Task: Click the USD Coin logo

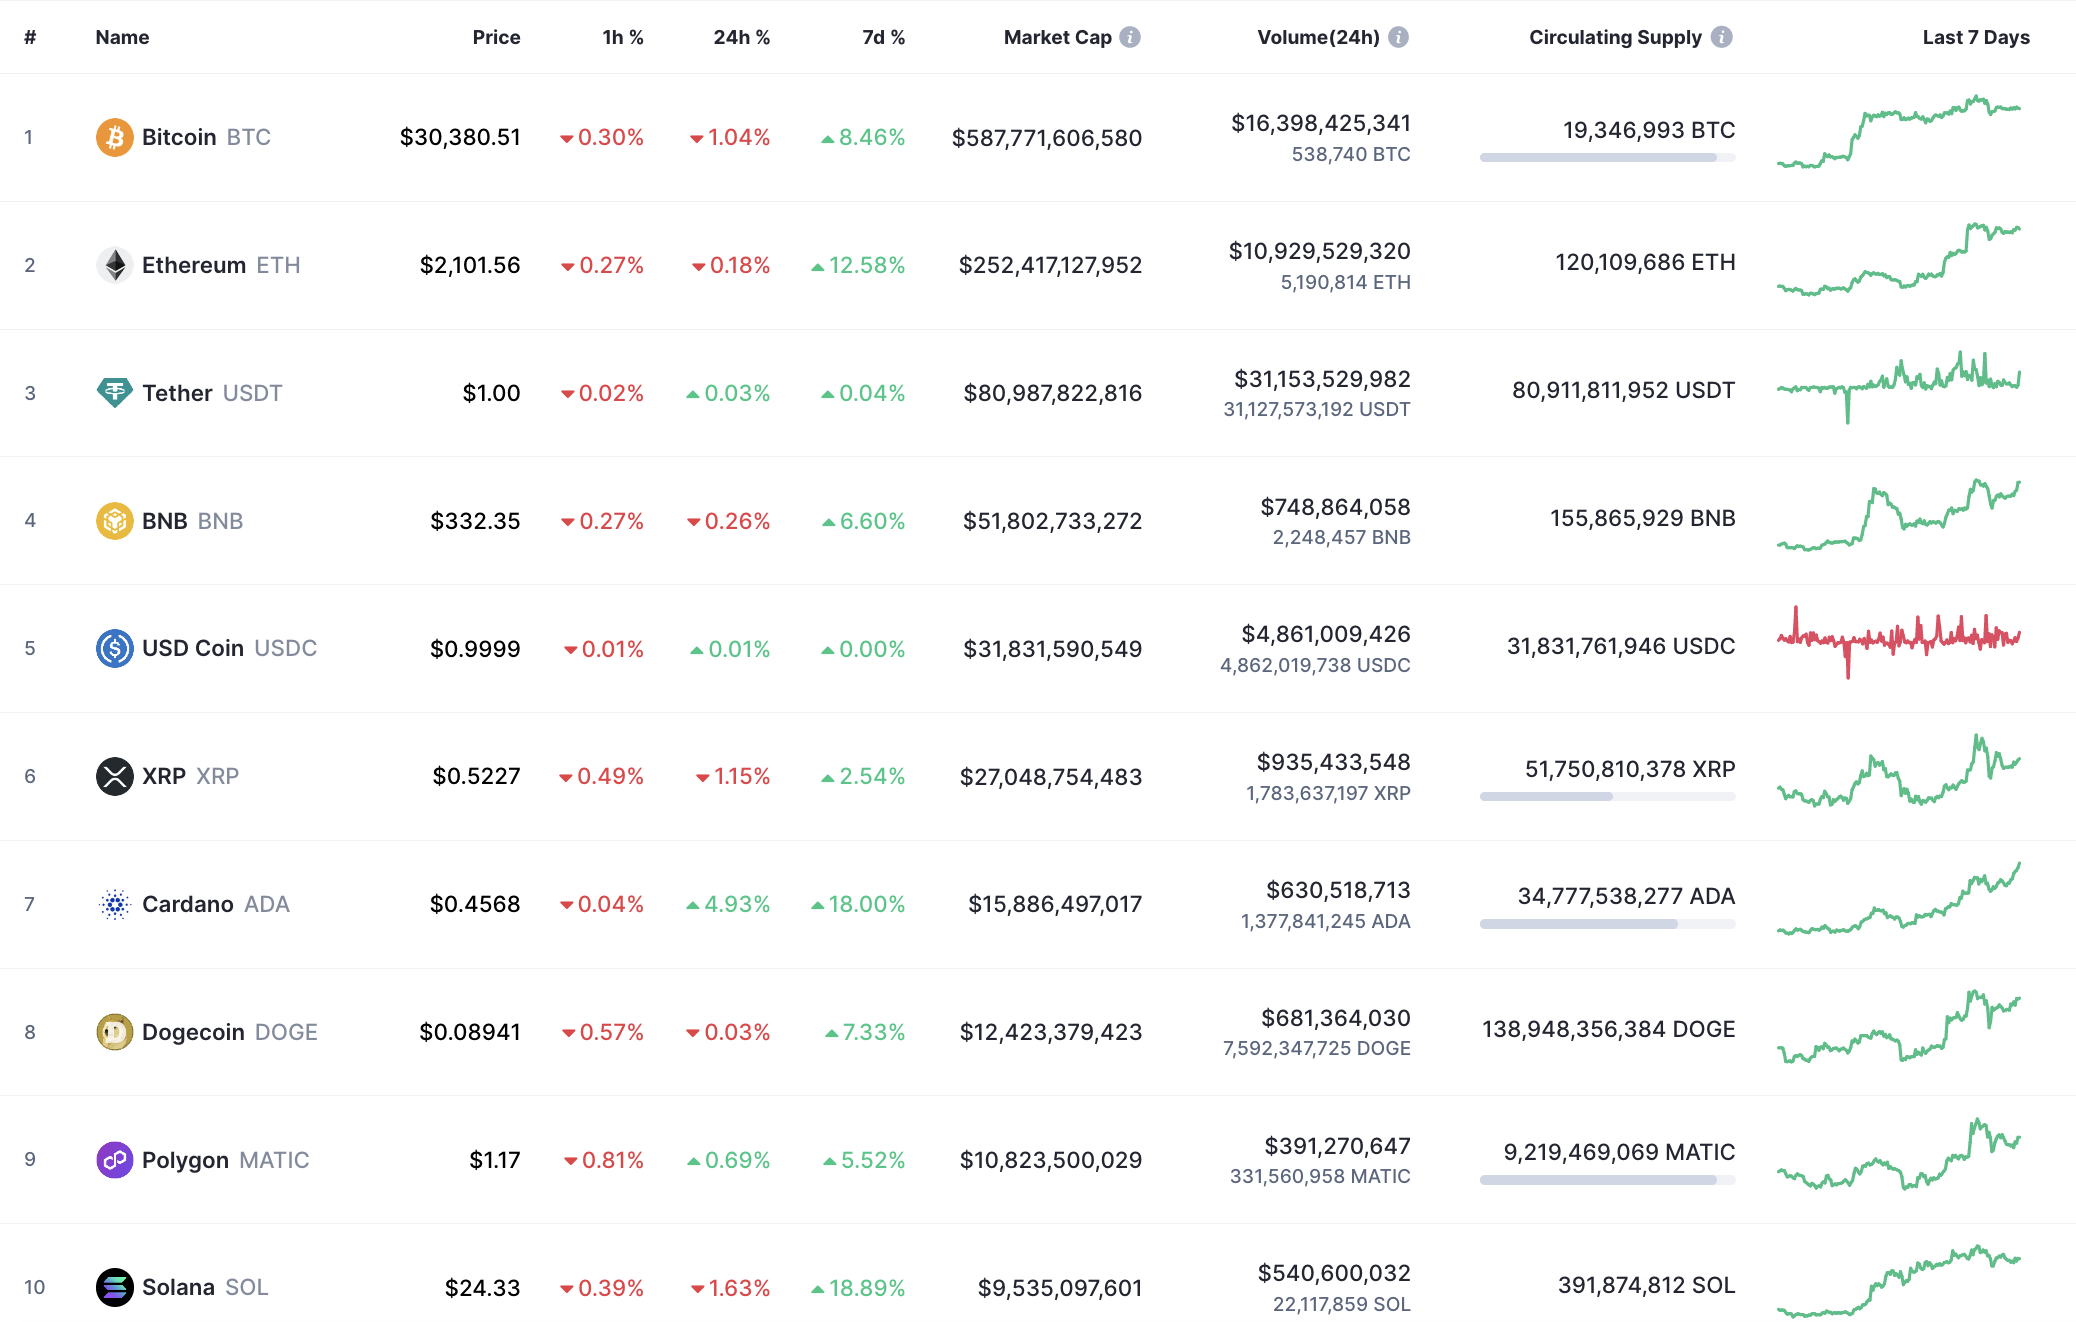Action: click(115, 648)
